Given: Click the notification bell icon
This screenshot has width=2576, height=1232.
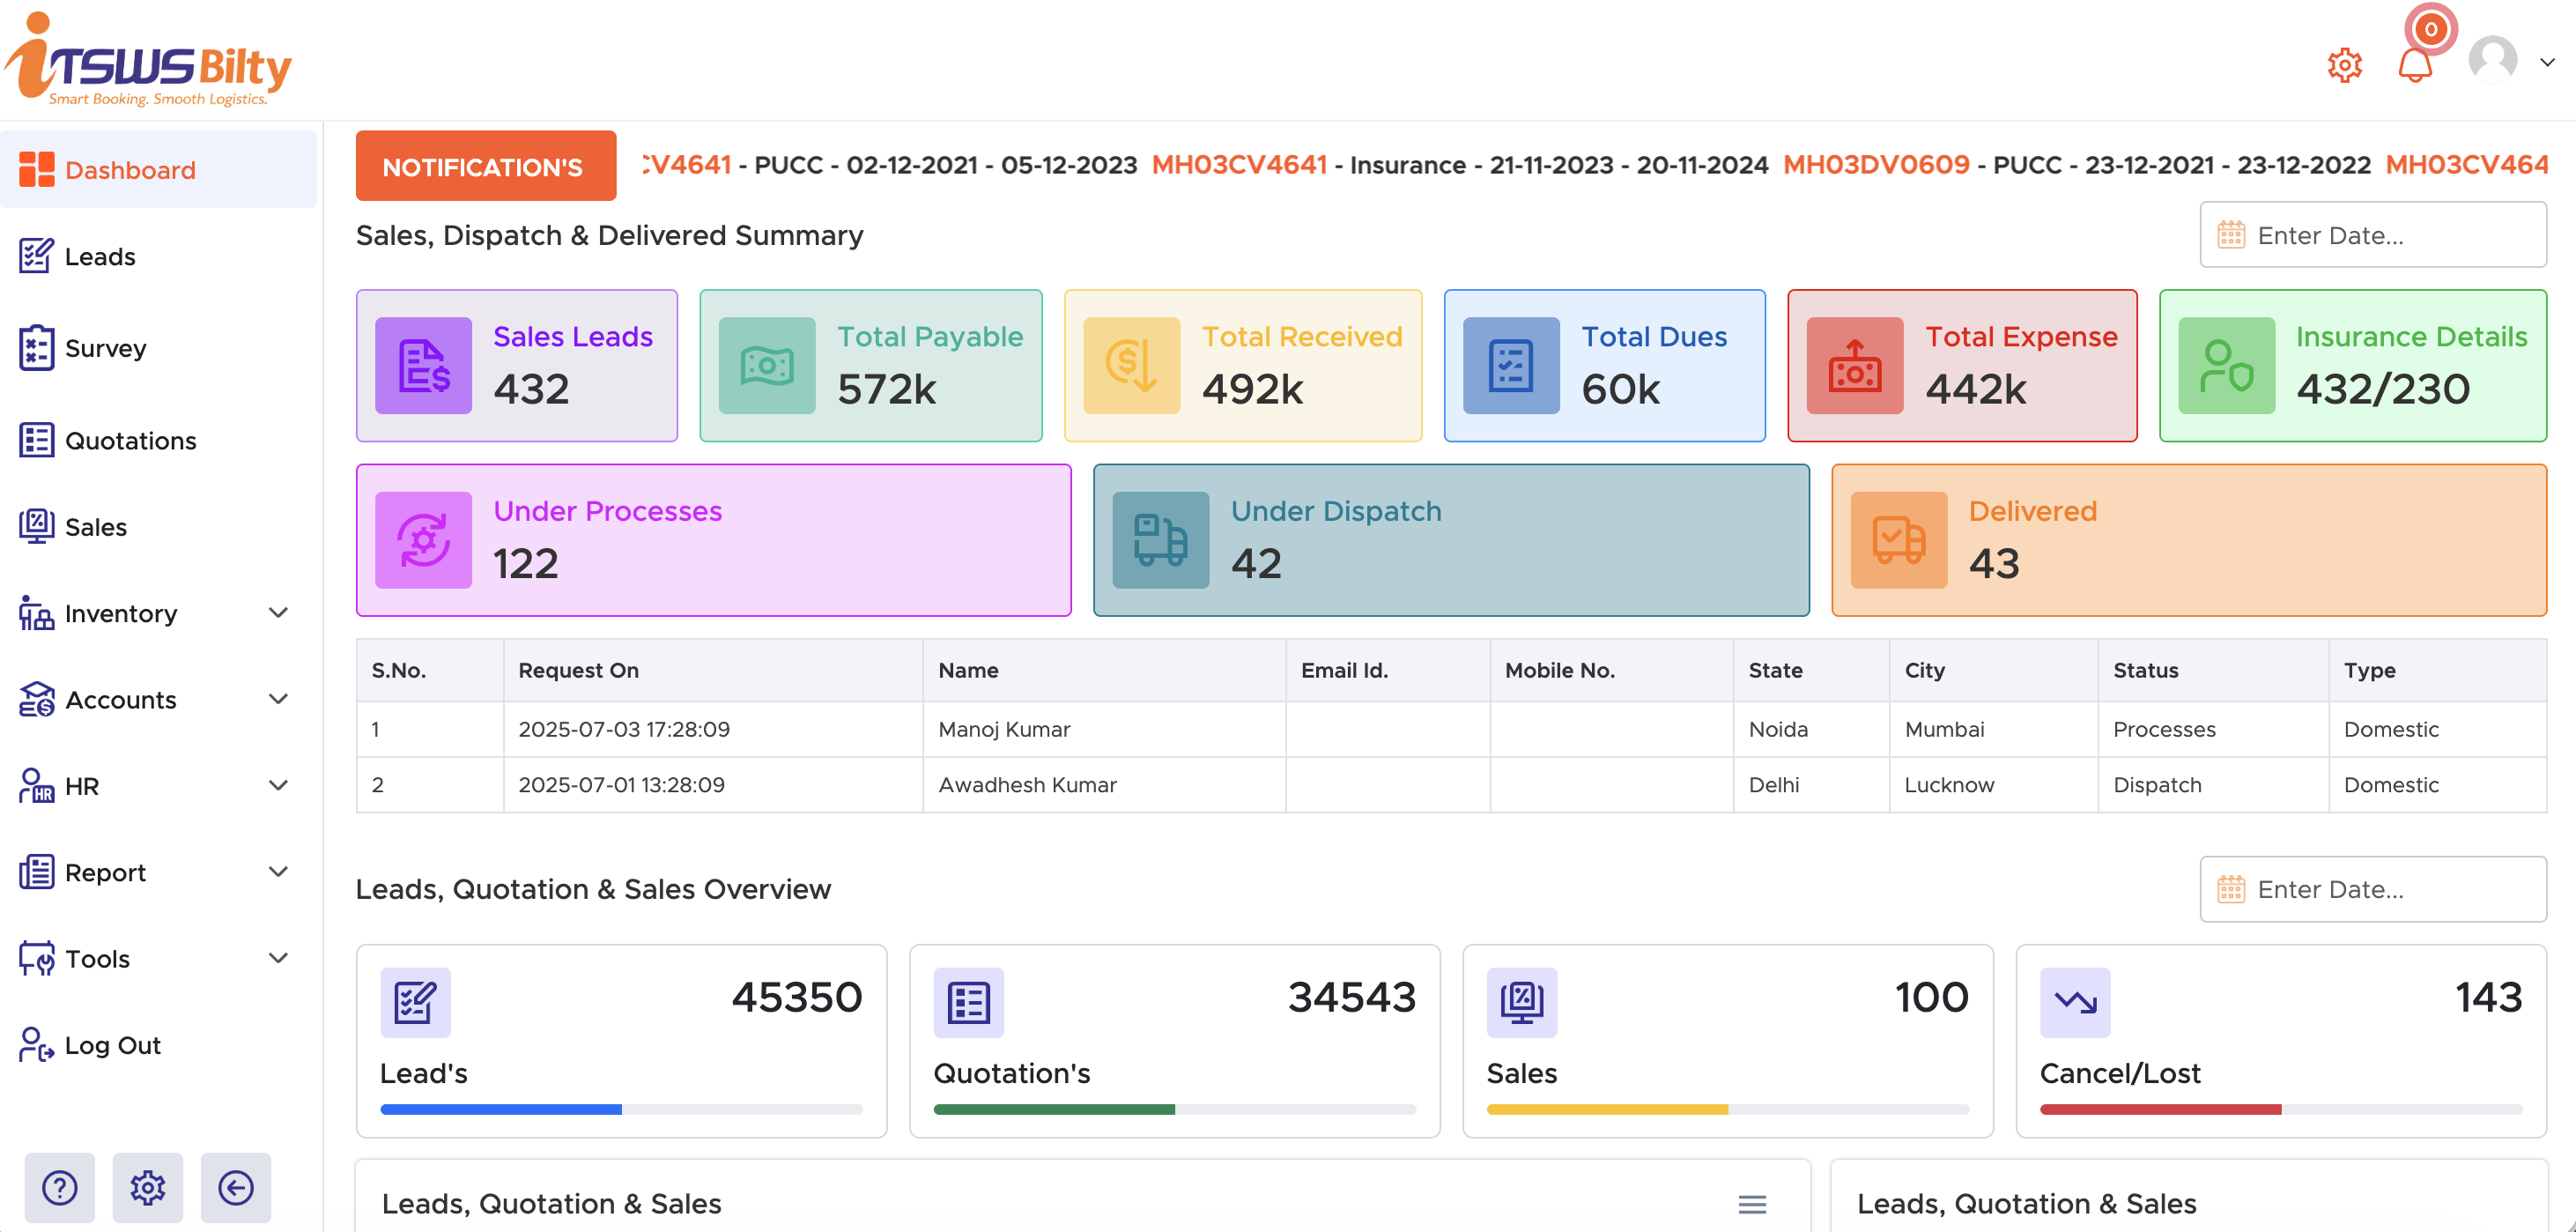Looking at the screenshot, I should point(2416,68).
